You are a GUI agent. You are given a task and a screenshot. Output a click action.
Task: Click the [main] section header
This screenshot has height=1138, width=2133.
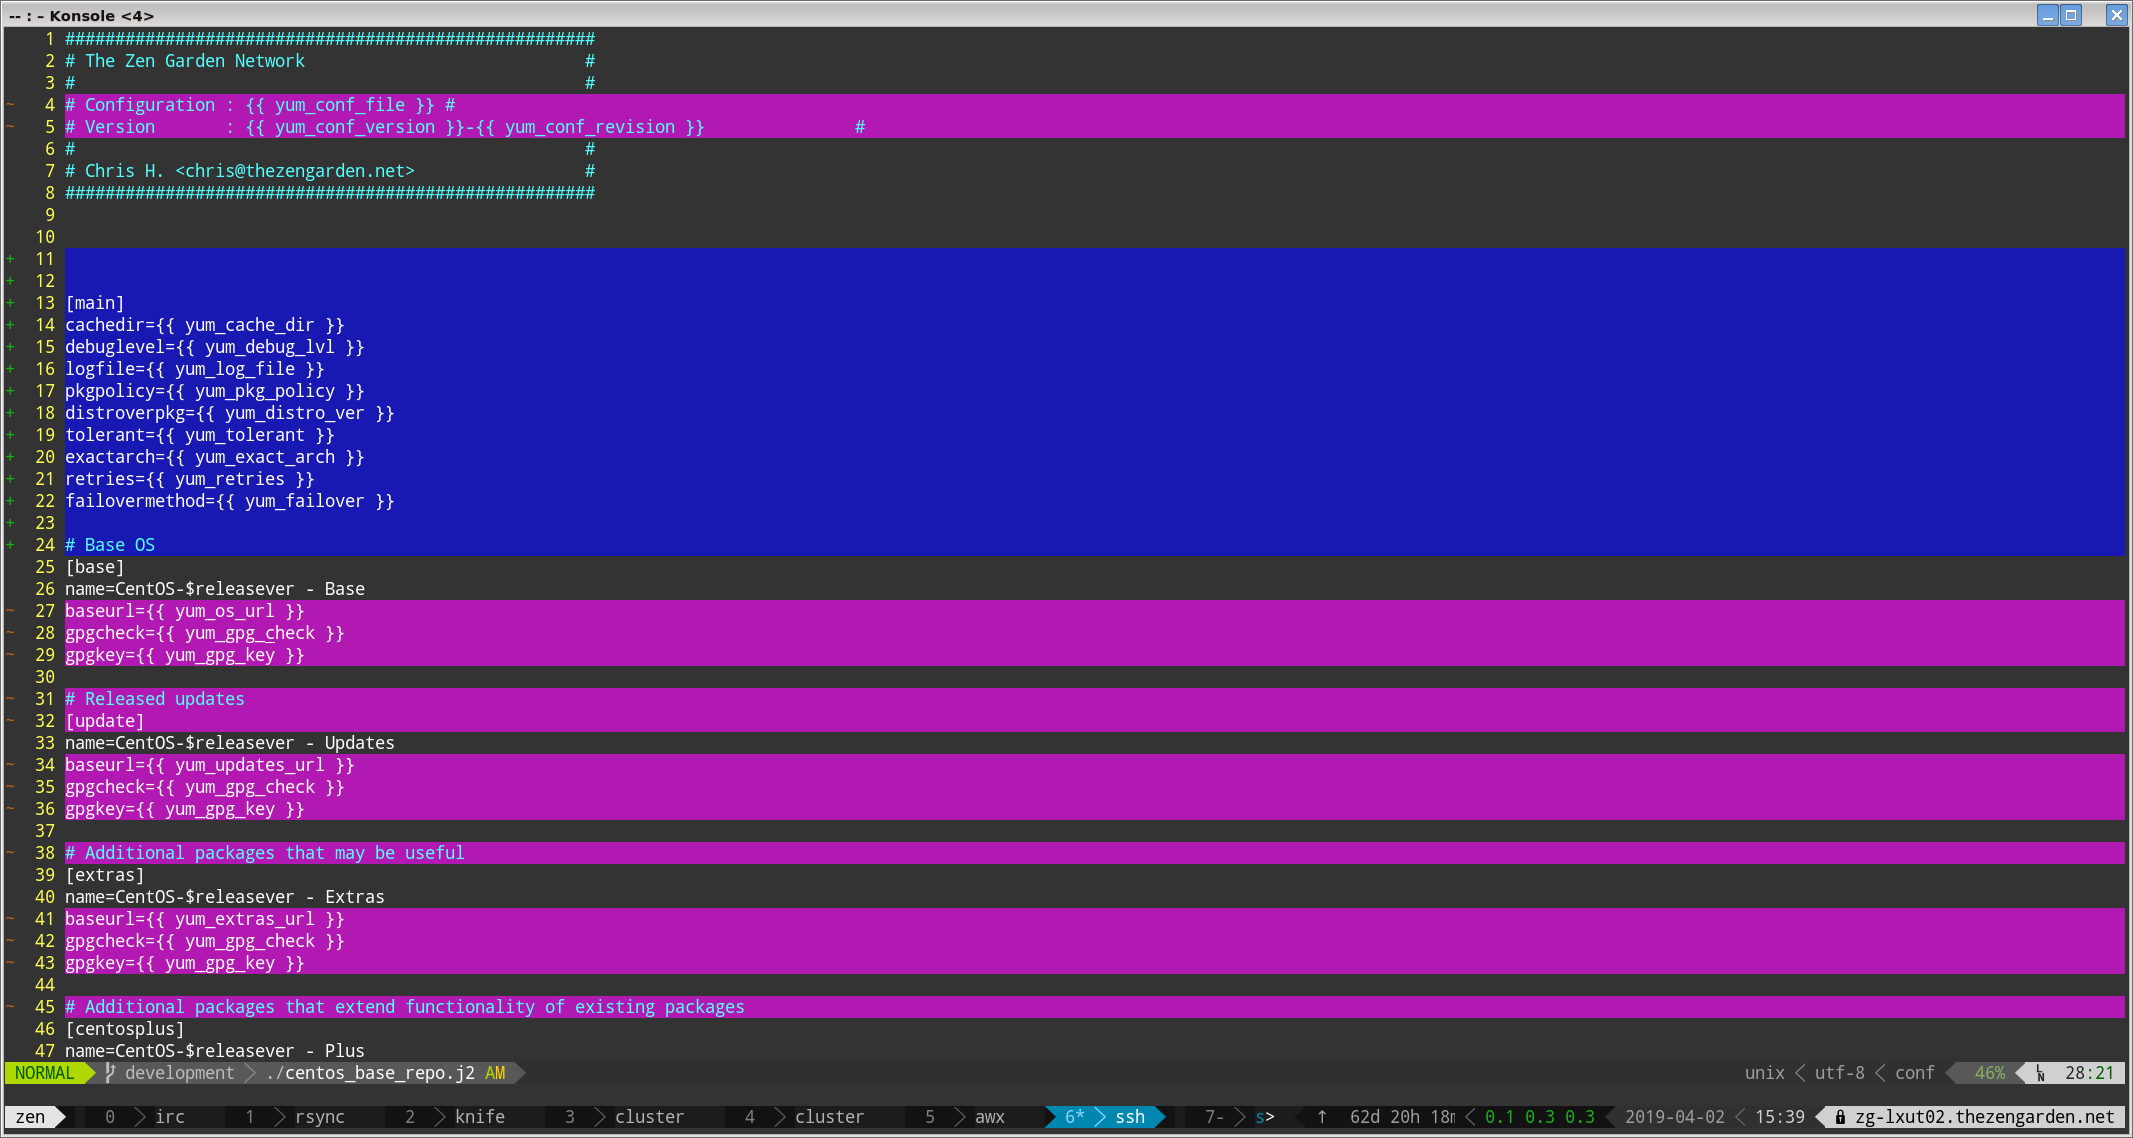(x=95, y=303)
